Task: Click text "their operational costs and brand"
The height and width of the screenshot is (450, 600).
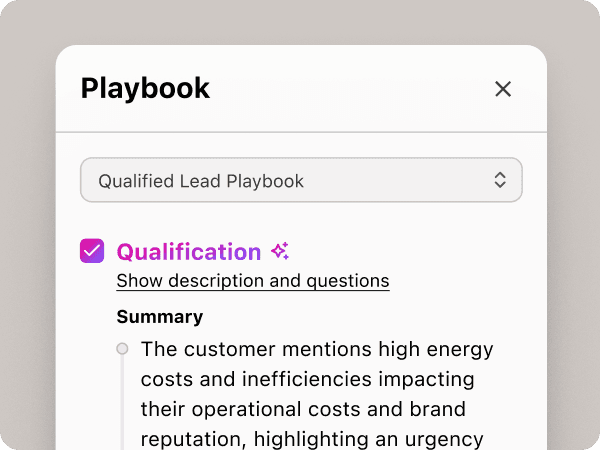Action: 303,410
